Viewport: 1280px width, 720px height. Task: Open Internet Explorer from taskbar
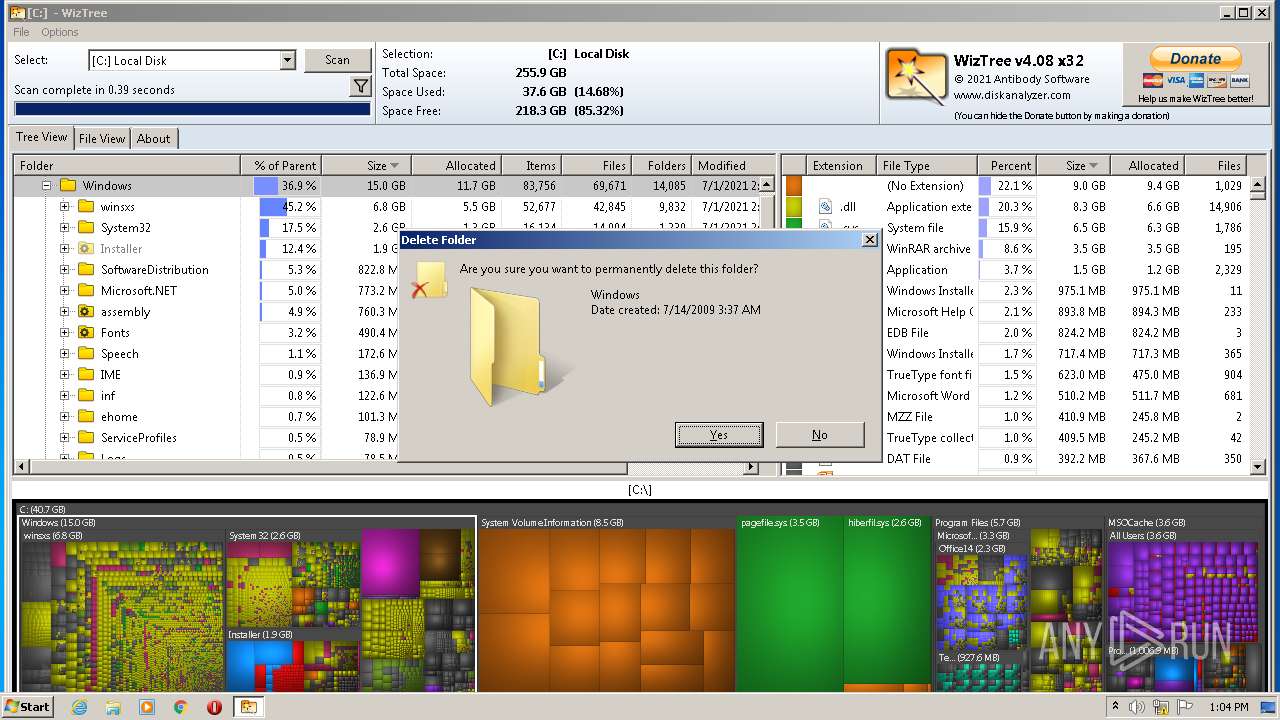pyautogui.click(x=79, y=707)
